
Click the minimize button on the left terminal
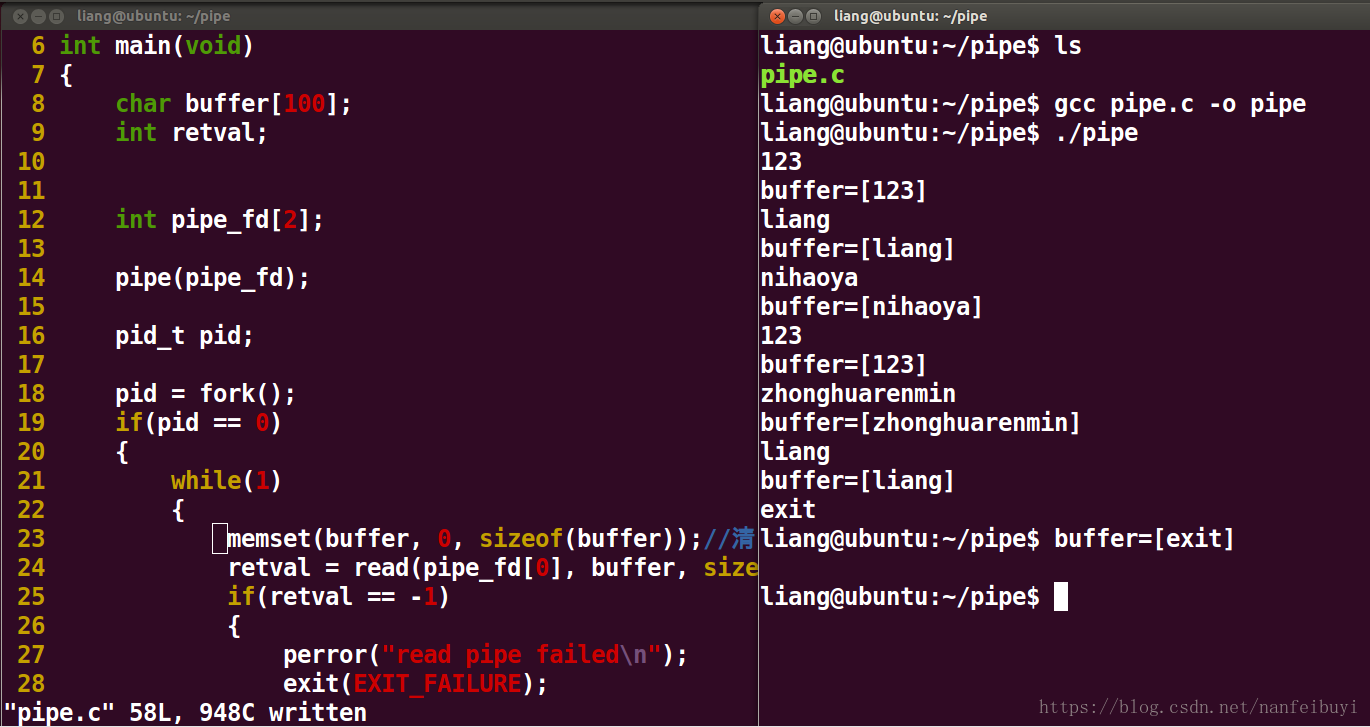coord(38,16)
